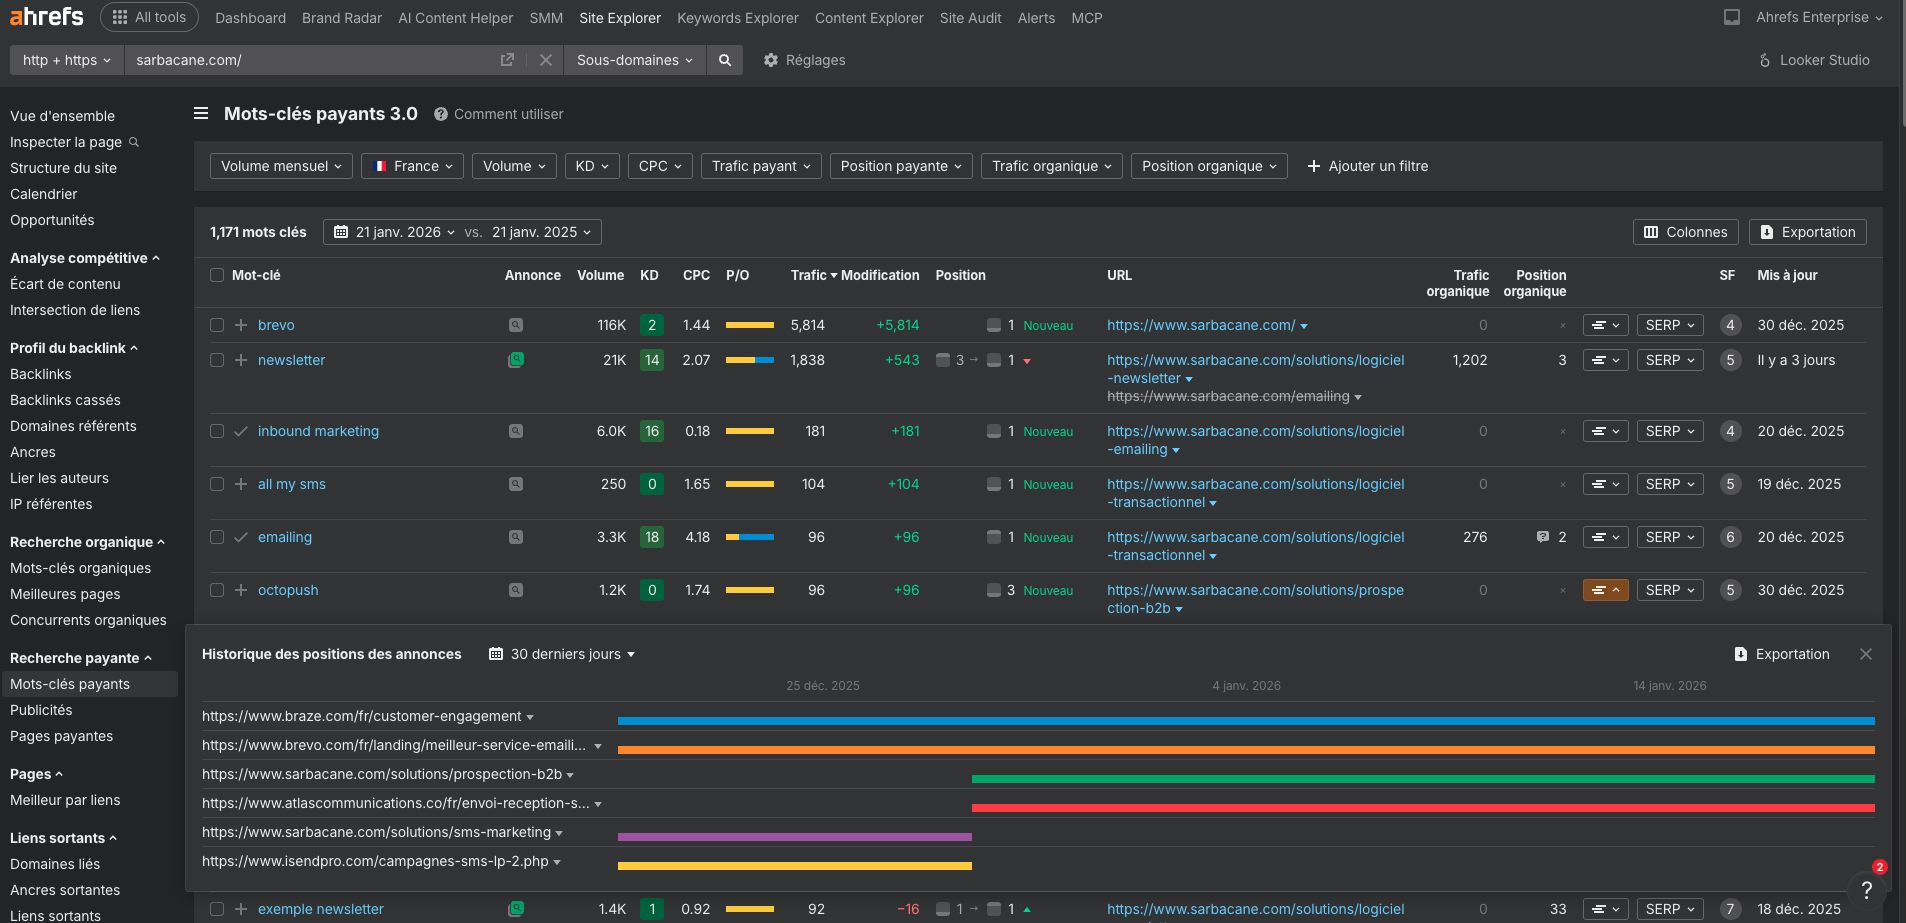
Task: Open the Sous-domaines dropdown
Action: [x=632, y=60]
